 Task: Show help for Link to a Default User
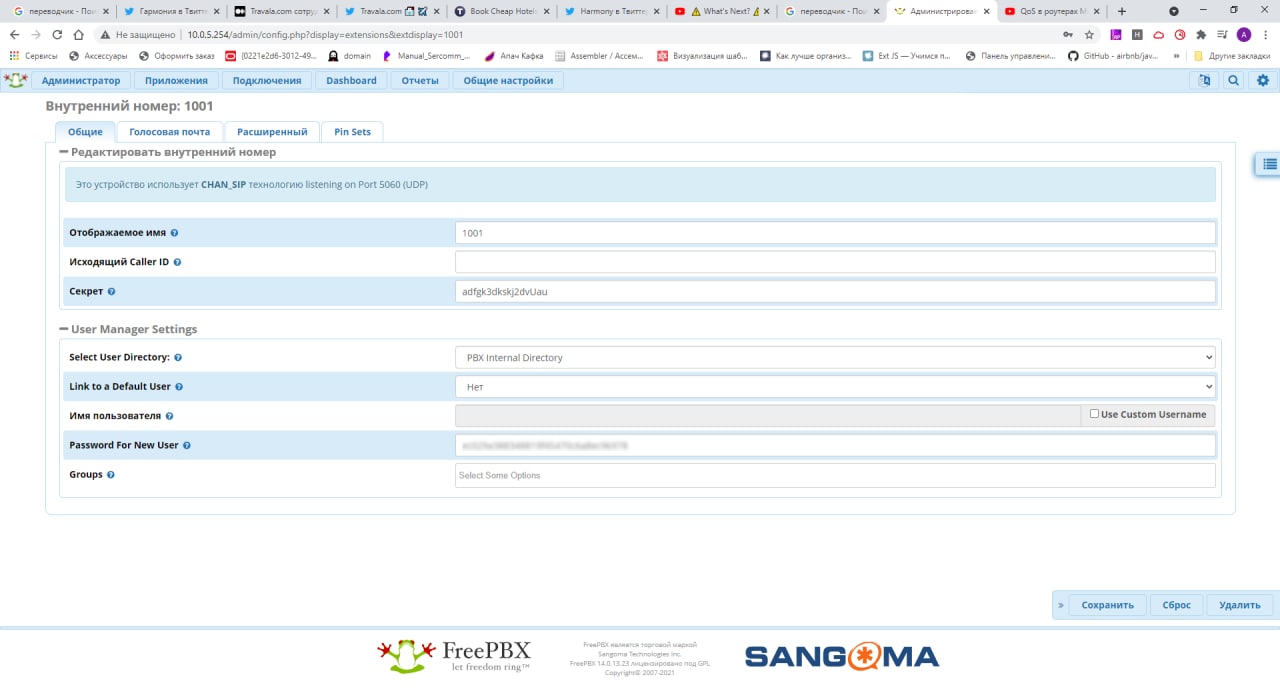coord(179,386)
